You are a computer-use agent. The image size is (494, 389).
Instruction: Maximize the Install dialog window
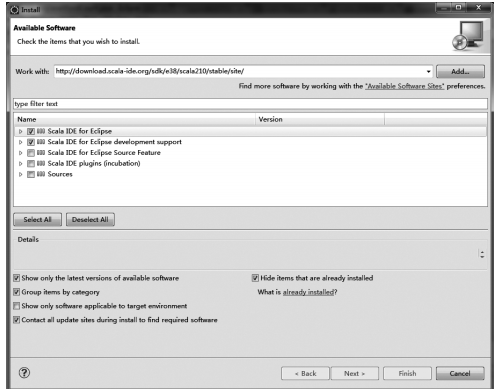tap(459, 7)
